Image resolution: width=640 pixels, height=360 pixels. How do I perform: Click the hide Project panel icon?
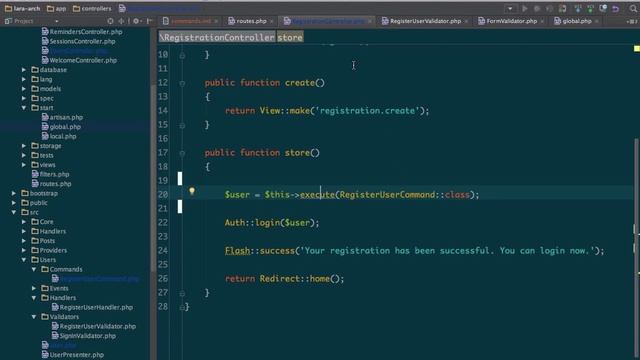click(149, 21)
